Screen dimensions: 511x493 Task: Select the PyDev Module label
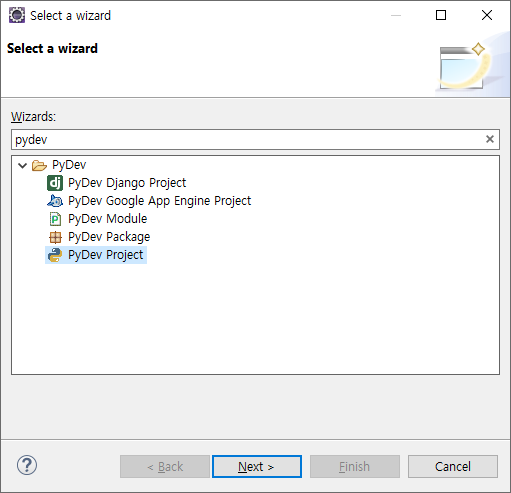coord(107,219)
